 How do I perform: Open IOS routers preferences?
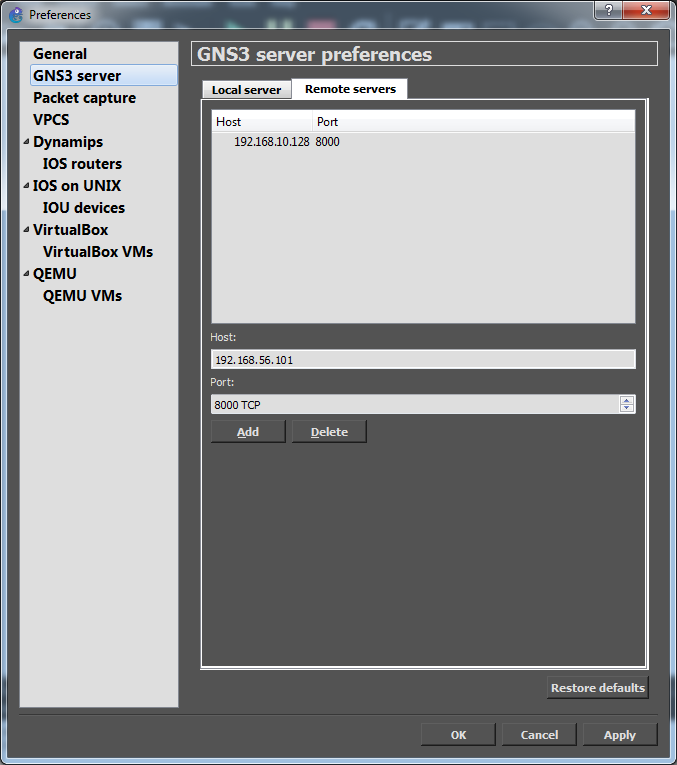(82, 163)
